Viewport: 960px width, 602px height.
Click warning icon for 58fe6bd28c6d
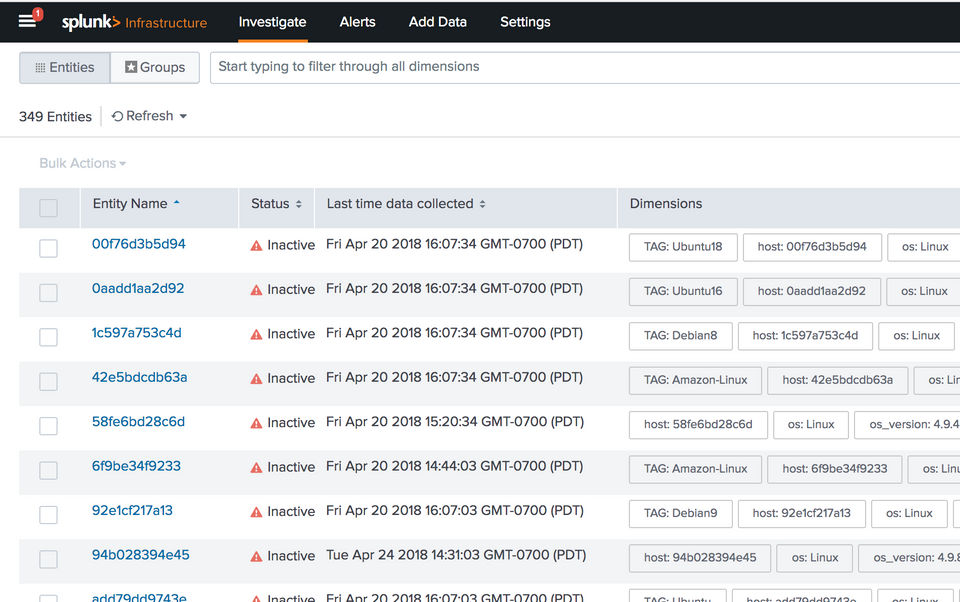[257, 423]
